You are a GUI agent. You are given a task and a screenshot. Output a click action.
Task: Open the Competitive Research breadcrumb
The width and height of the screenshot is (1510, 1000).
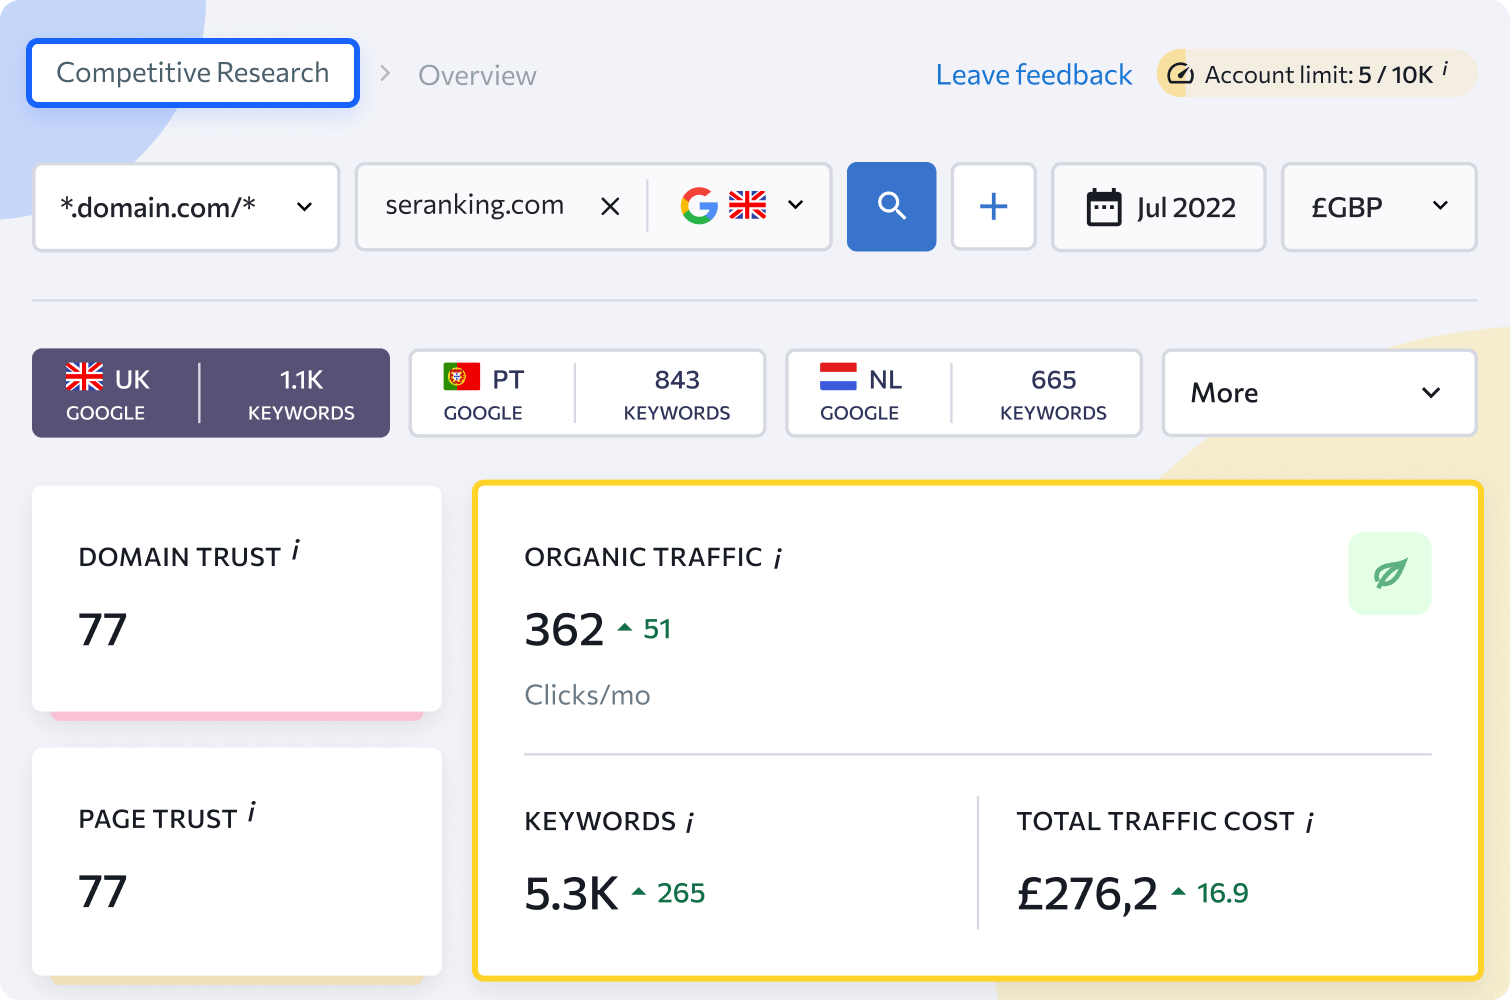193,73
